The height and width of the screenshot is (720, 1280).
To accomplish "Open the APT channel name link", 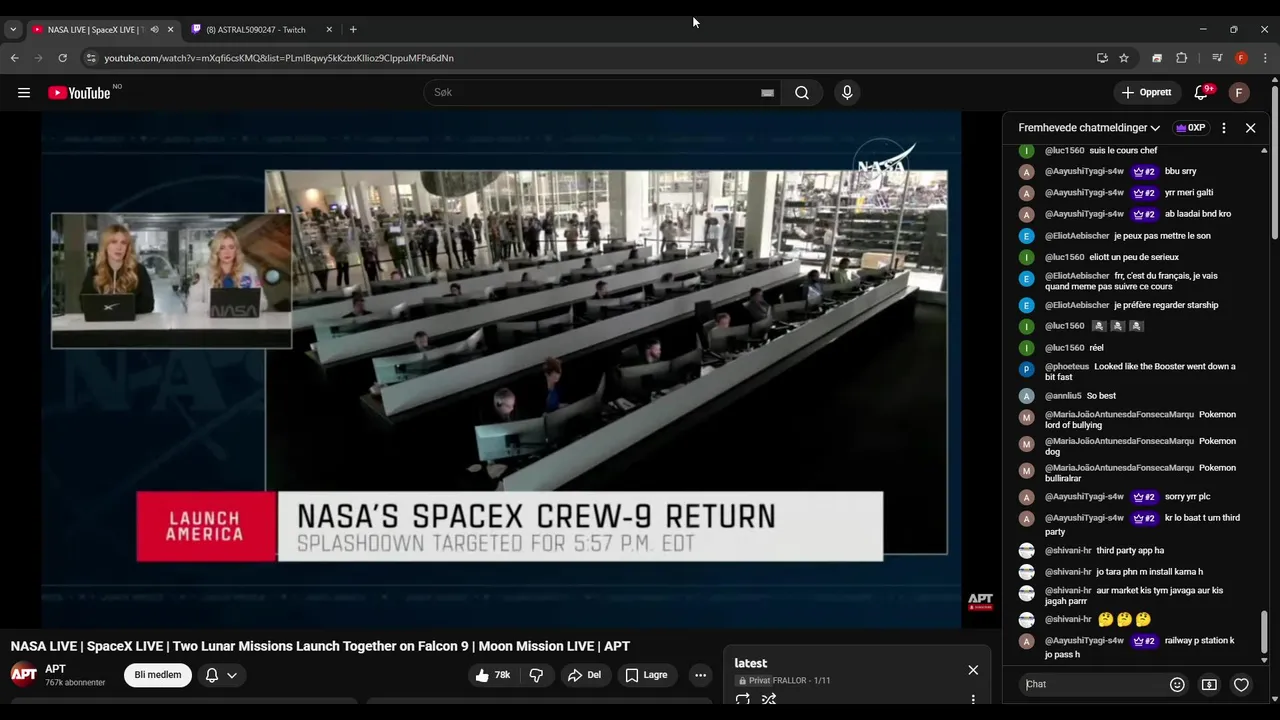I will click(55, 669).
